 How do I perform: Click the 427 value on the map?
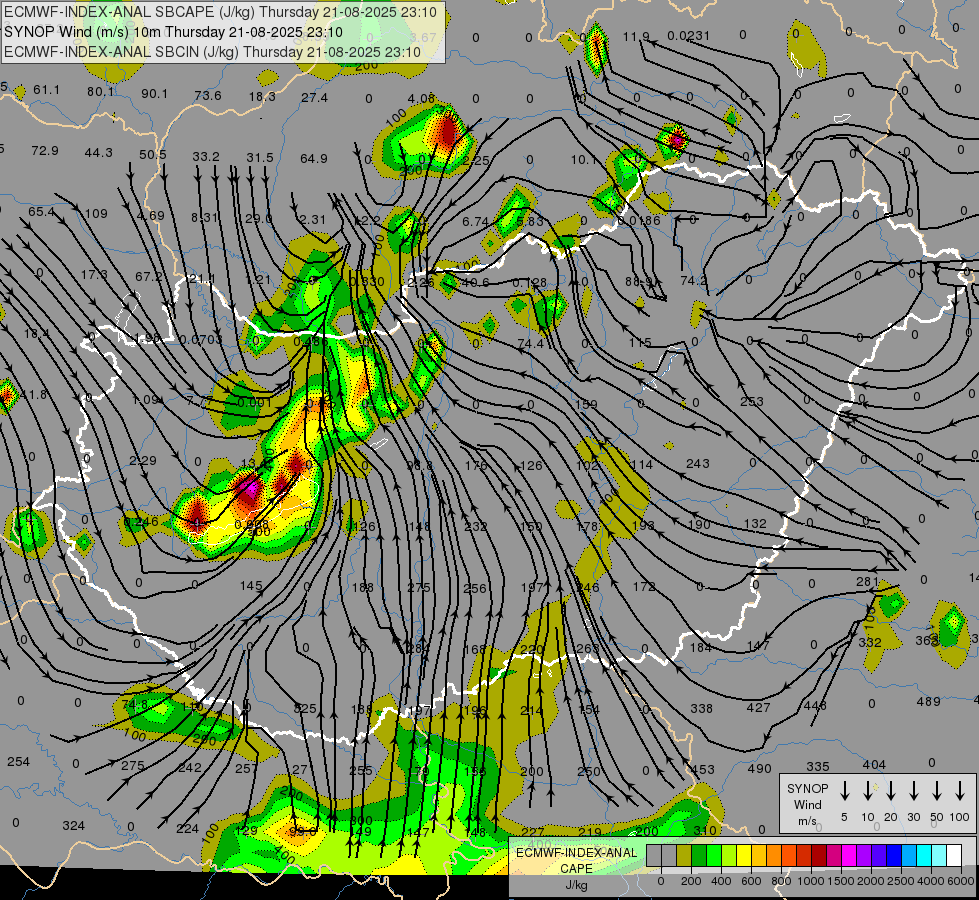(x=758, y=707)
